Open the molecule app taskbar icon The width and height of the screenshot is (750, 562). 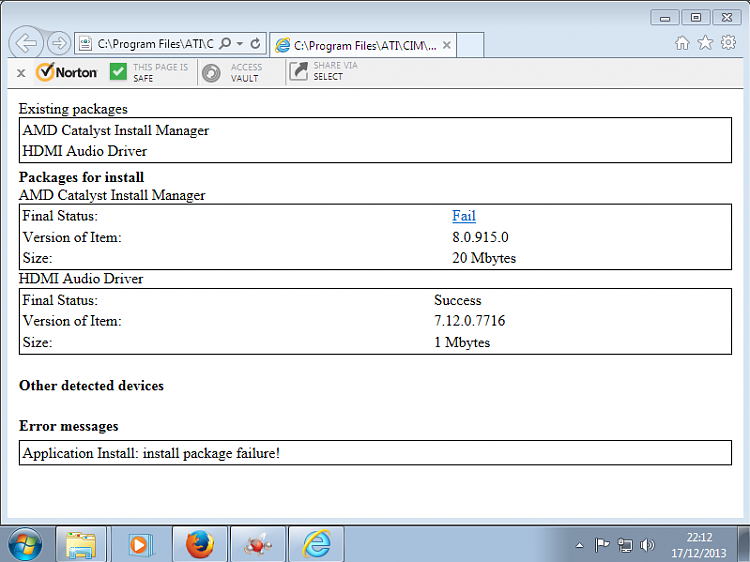258,544
